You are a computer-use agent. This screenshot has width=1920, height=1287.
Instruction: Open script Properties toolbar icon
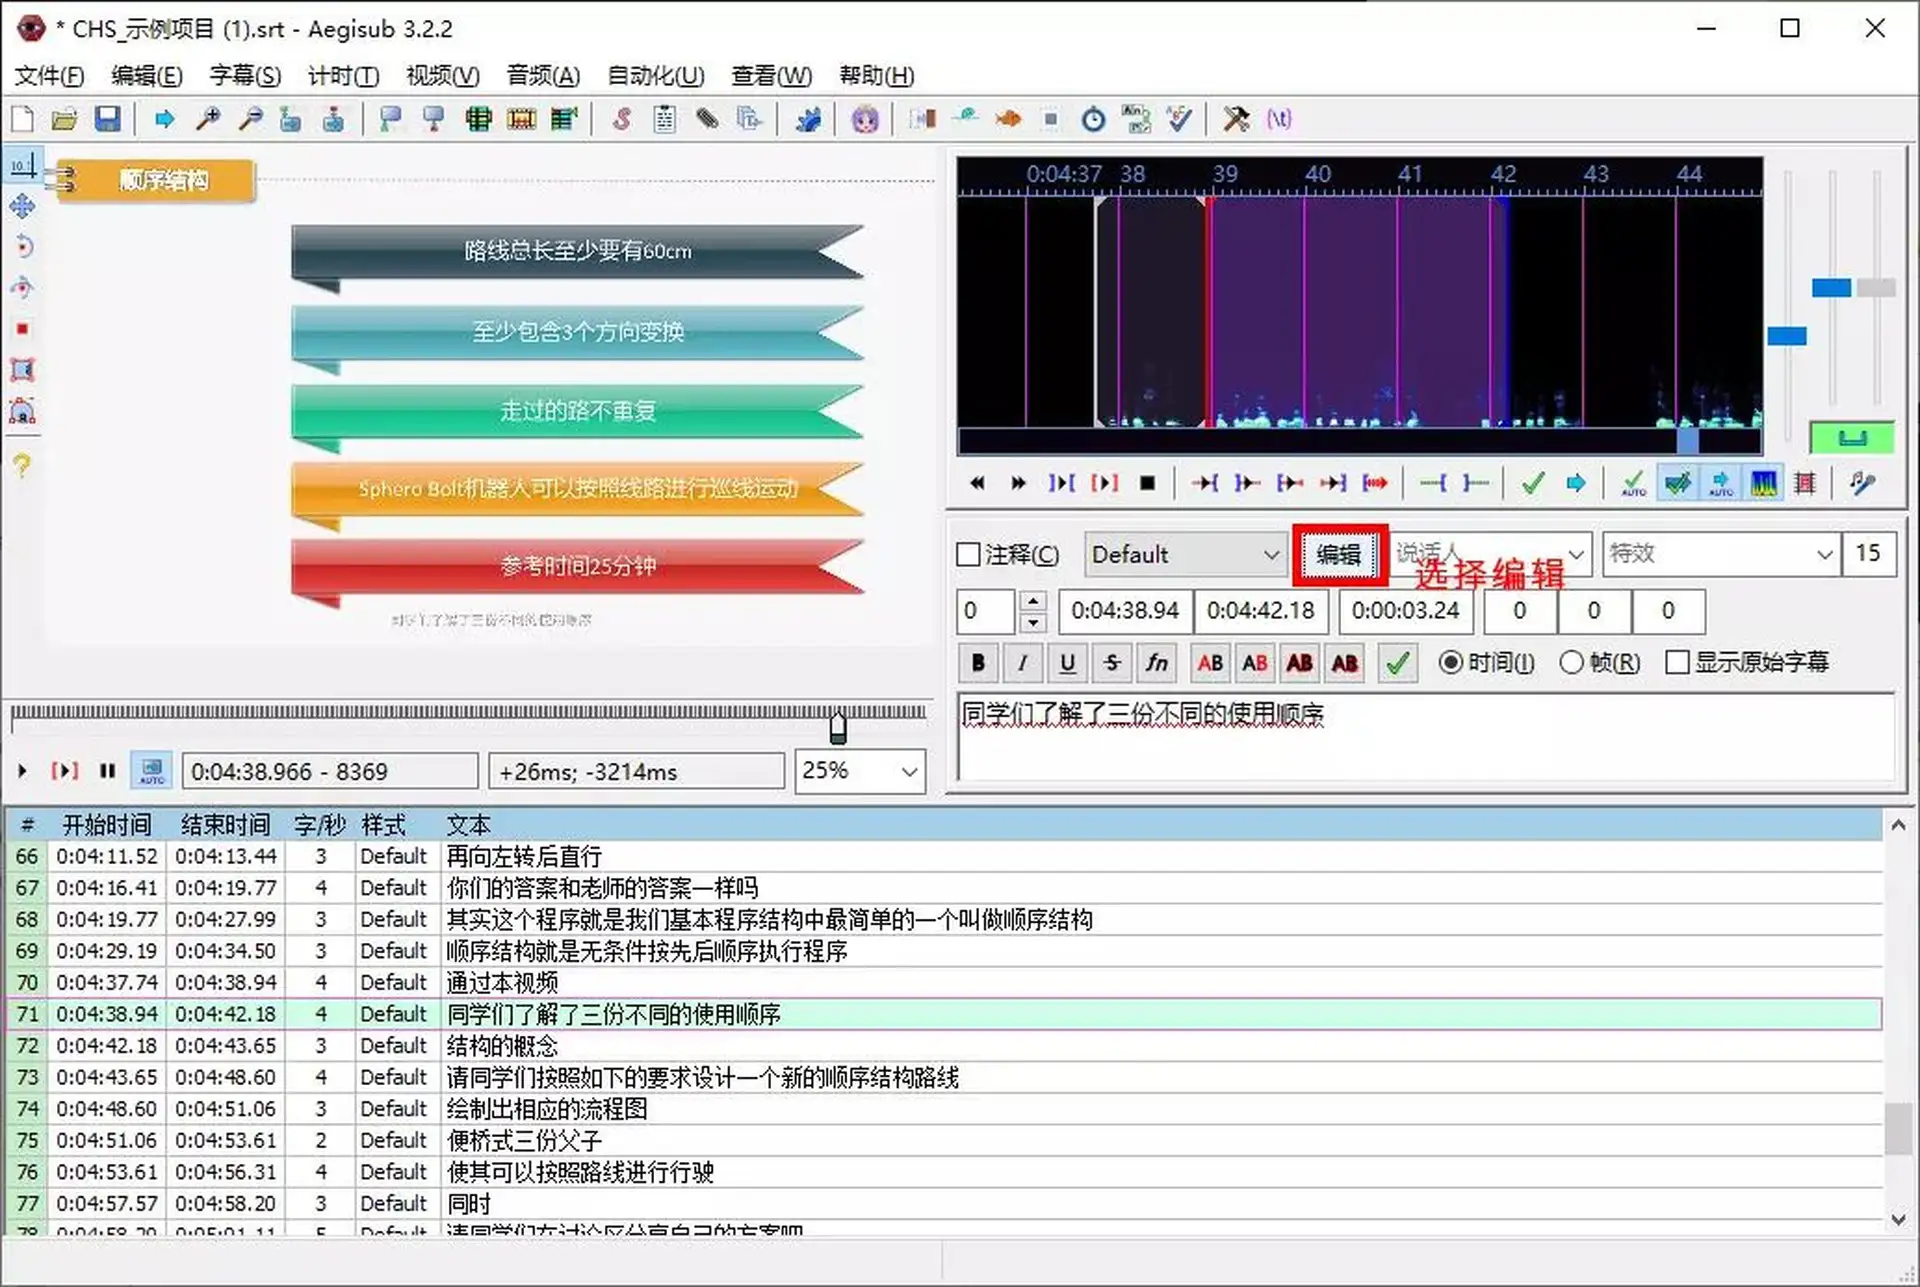tap(664, 120)
